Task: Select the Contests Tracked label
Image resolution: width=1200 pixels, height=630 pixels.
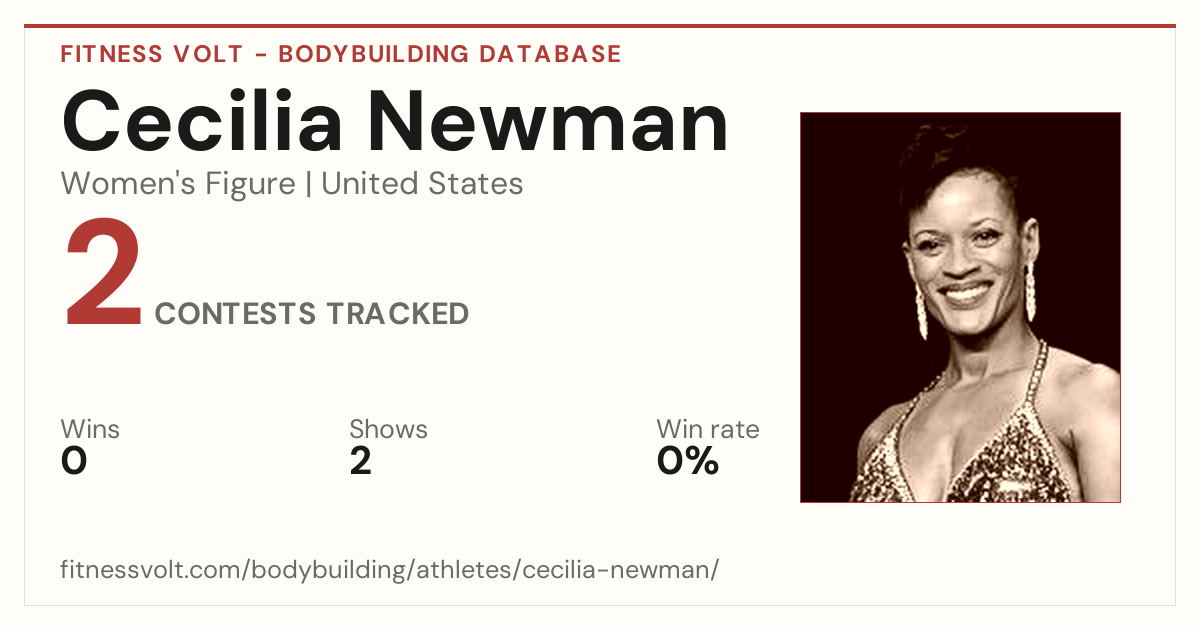Action: pos(312,313)
